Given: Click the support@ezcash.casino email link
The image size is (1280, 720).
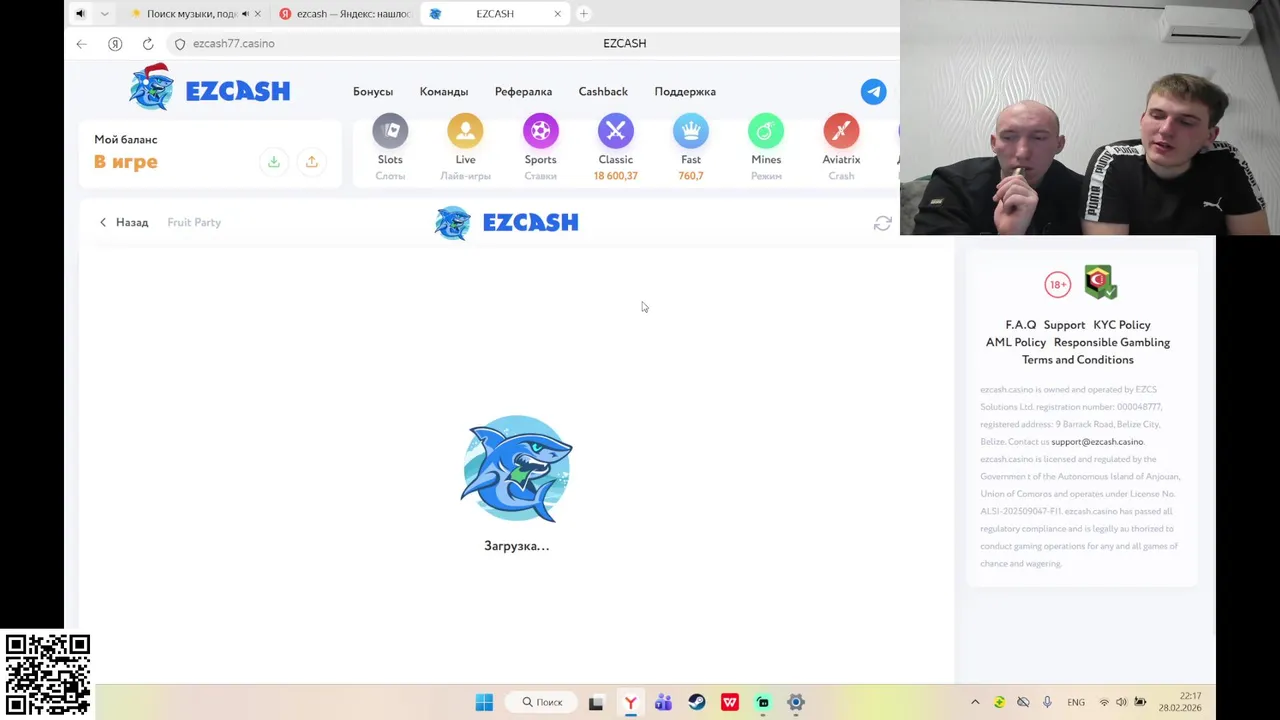Looking at the screenshot, I should pyautogui.click(x=1097, y=442).
